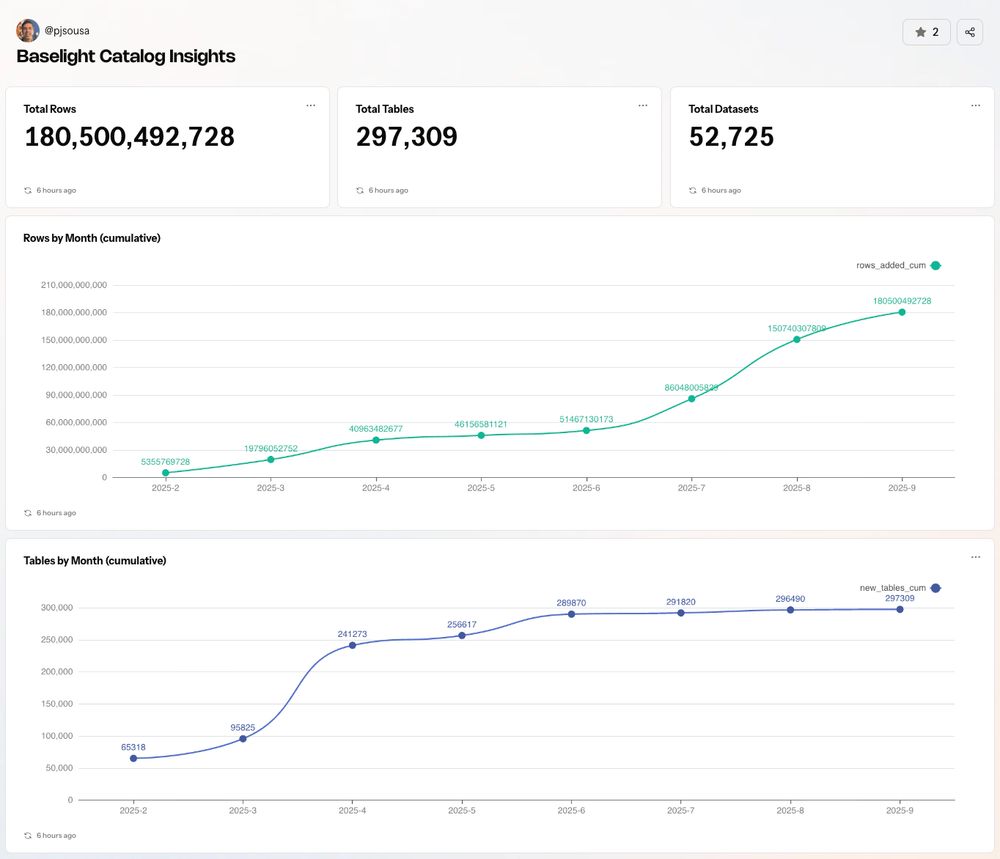Select the 65318 point on the tables chart

coord(133,759)
